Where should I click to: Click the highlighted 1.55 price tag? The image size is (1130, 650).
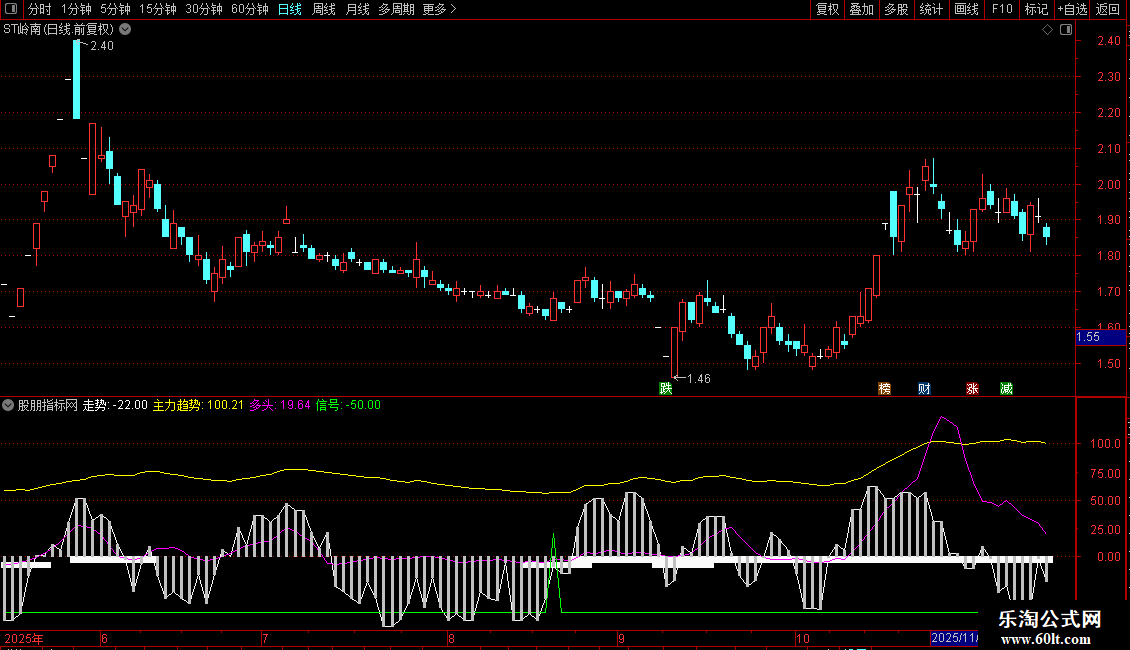click(x=1100, y=337)
